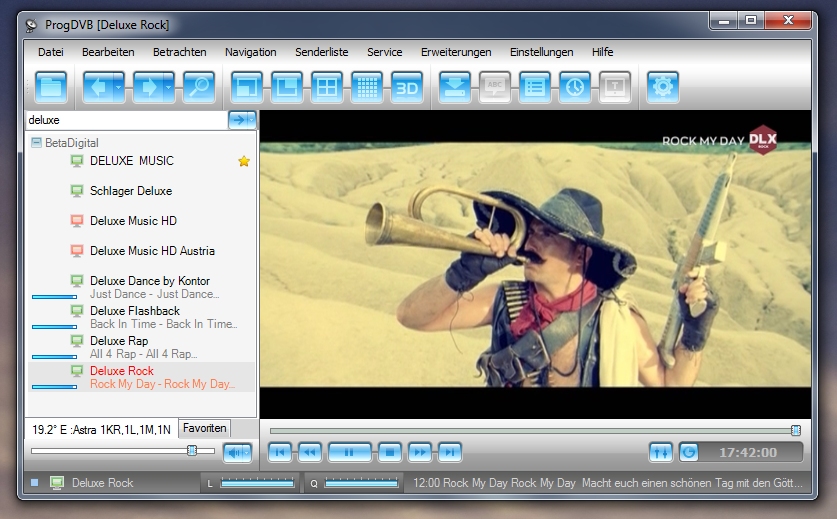Image resolution: width=837 pixels, height=519 pixels.
Task: Go to previous channel with left arrow
Action: tap(98, 87)
